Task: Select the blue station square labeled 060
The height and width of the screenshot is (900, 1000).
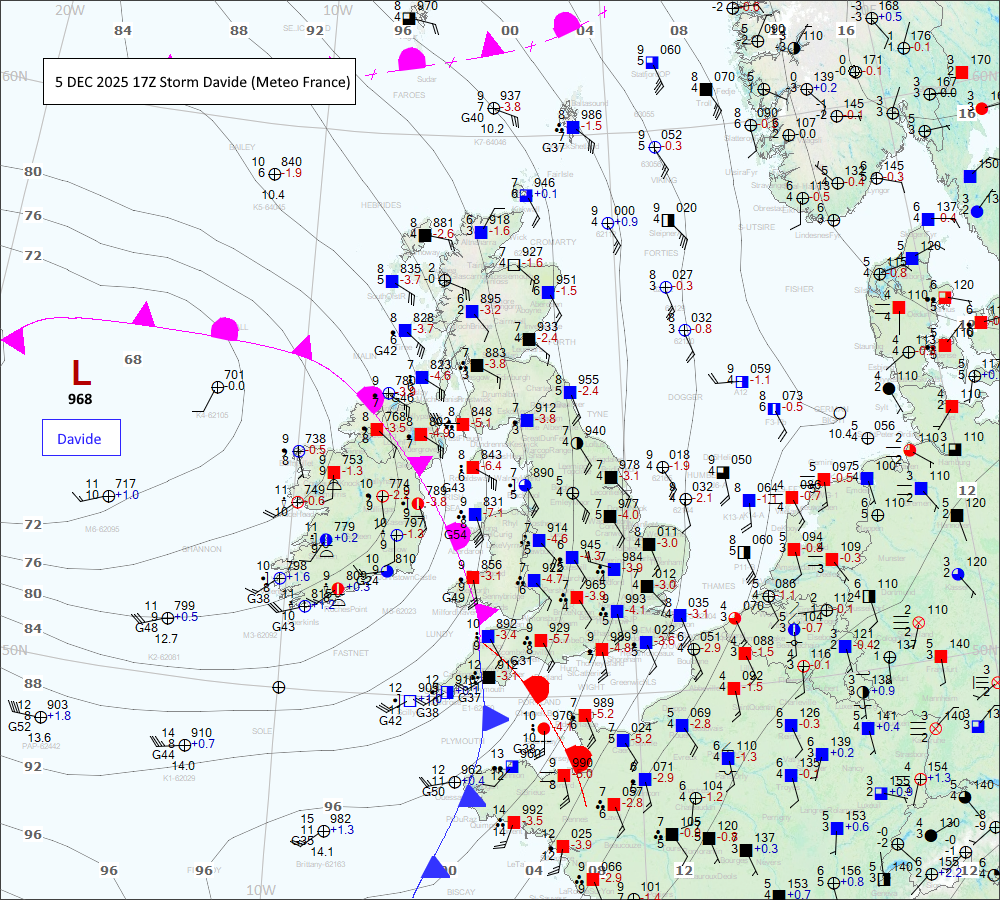Action: (x=651, y=61)
